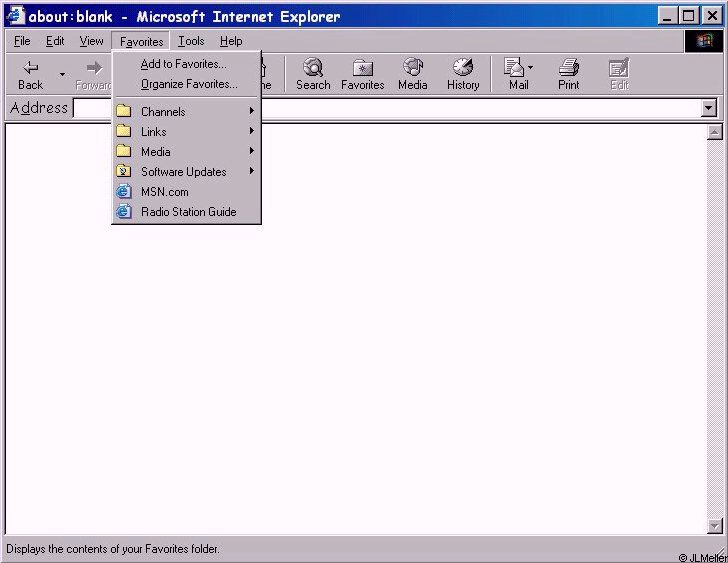
Task: Close the open Favorites menu
Action: (141, 41)
